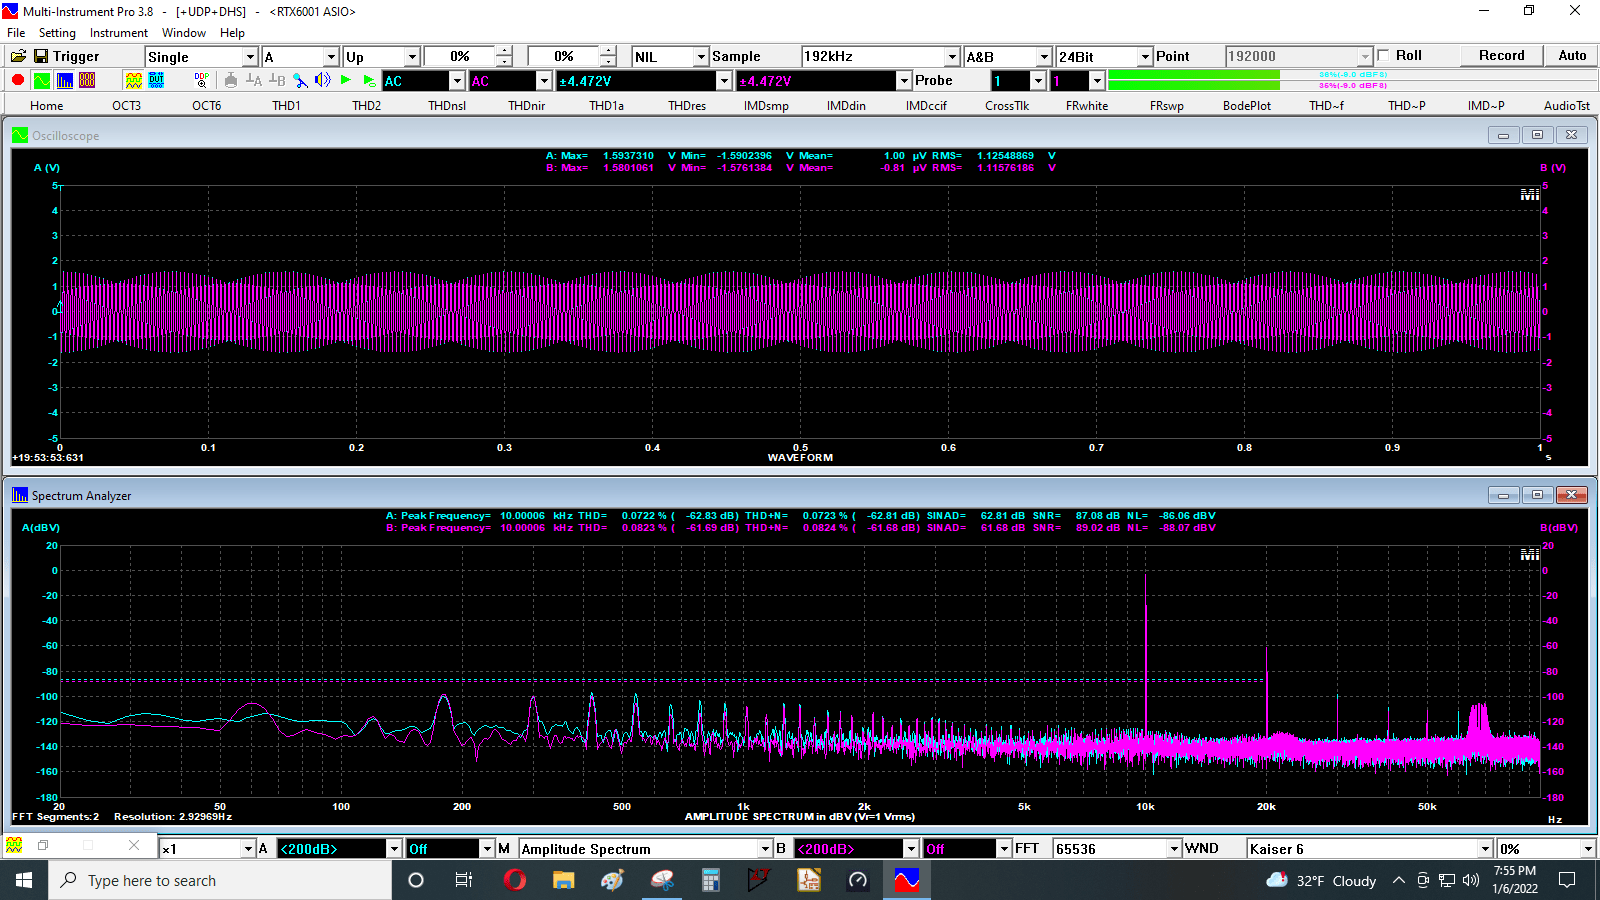Open the A&B channel dropdown

[x=1044, y=57]
